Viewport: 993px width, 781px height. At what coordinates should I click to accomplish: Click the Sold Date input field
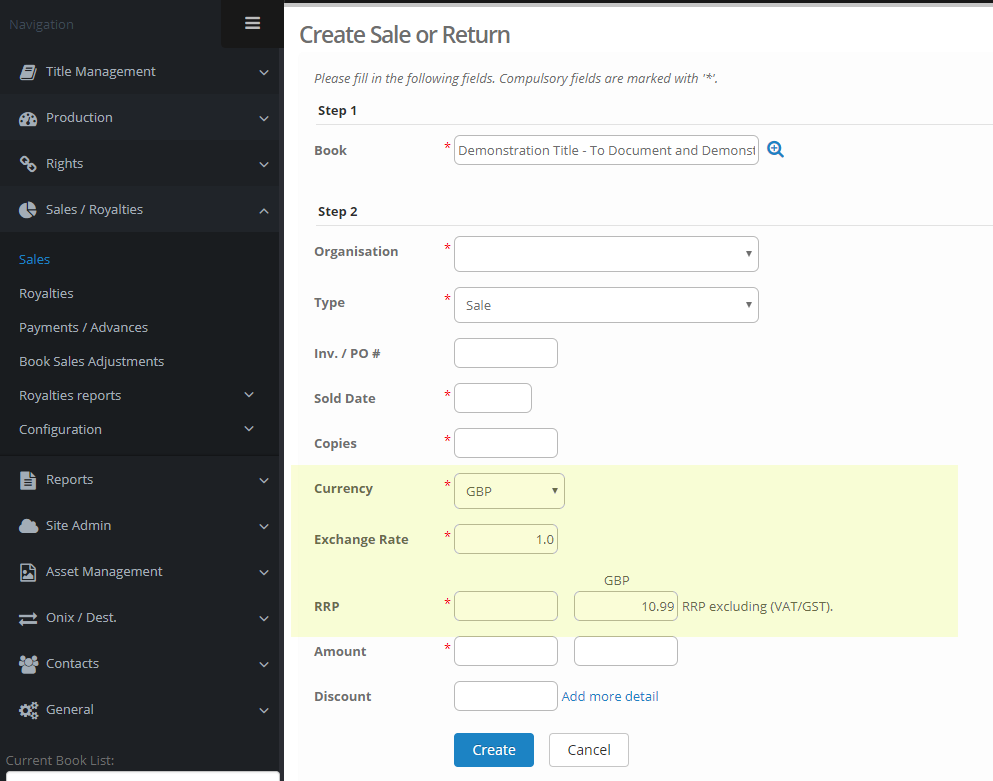(x=493, y=398)
